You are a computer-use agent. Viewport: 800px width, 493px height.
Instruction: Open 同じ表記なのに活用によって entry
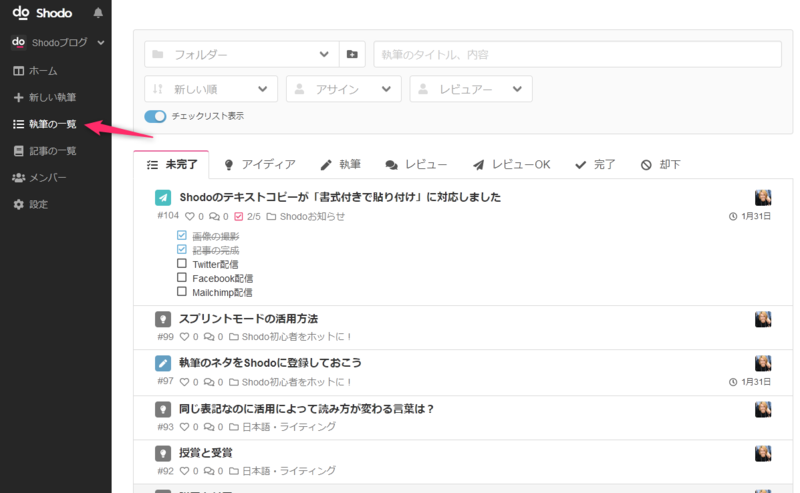tap(306, 409)
